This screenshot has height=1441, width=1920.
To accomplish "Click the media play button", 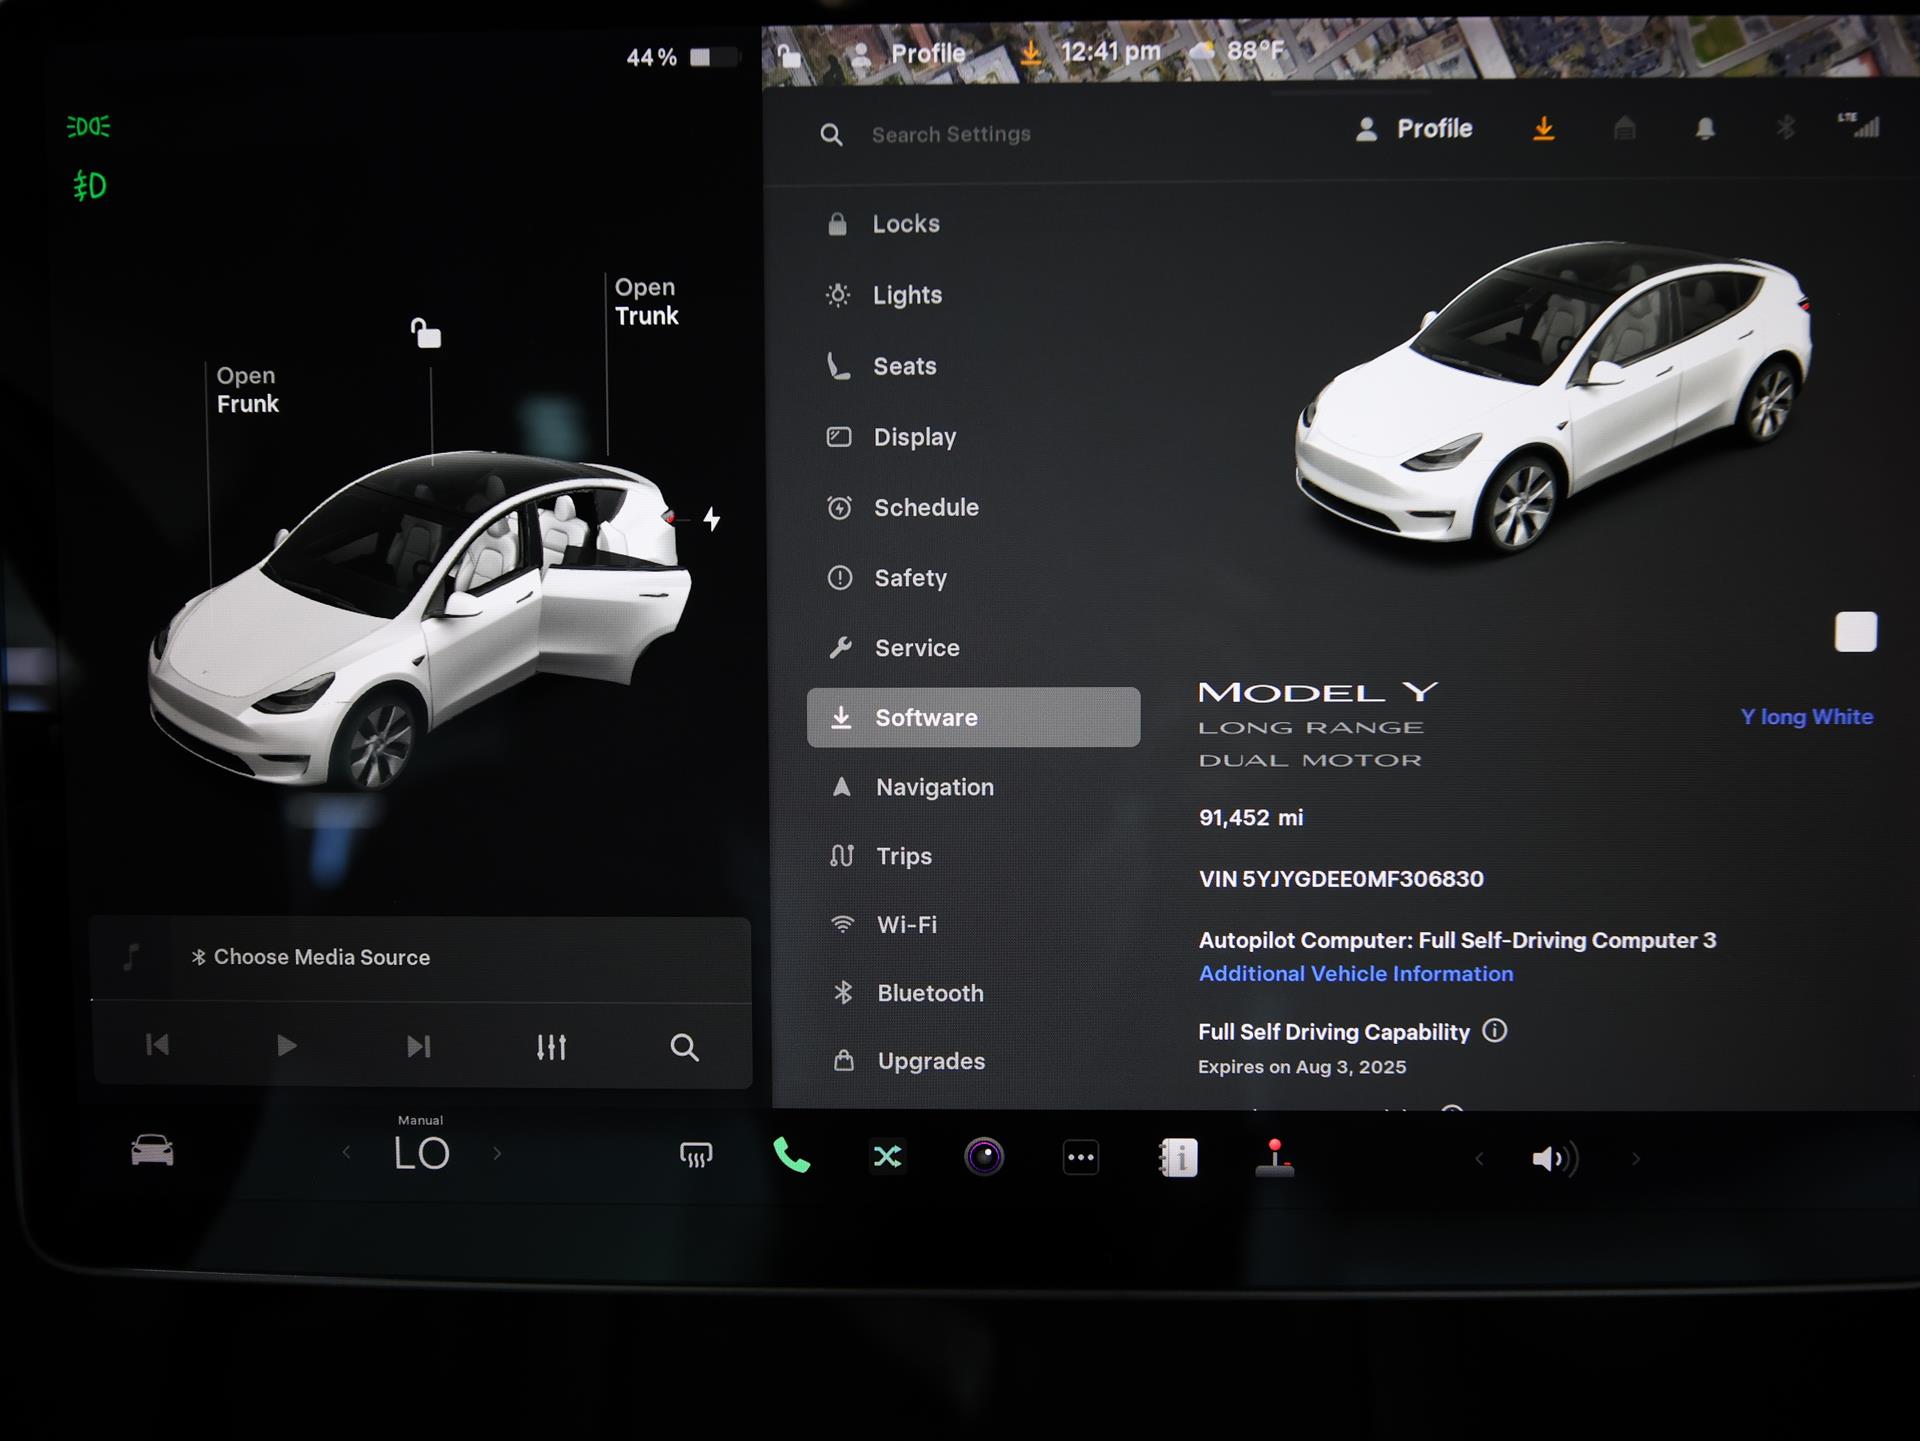I will point(286,1046).
